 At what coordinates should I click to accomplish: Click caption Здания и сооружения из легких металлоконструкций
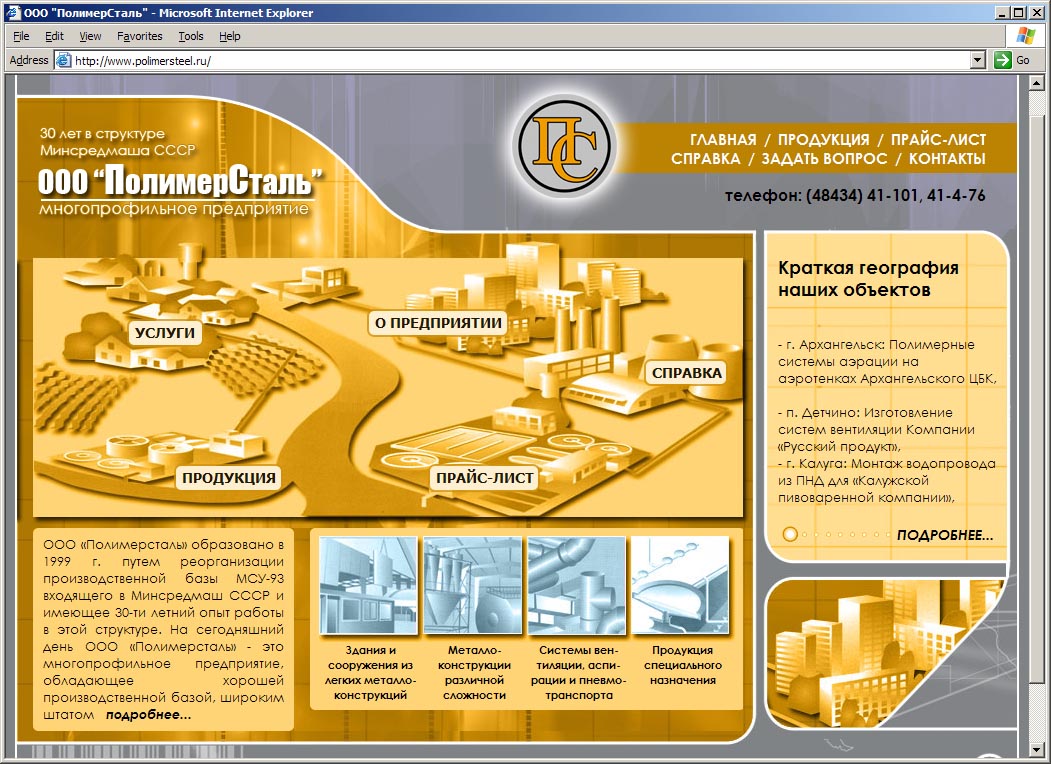(x=370, y=672)
